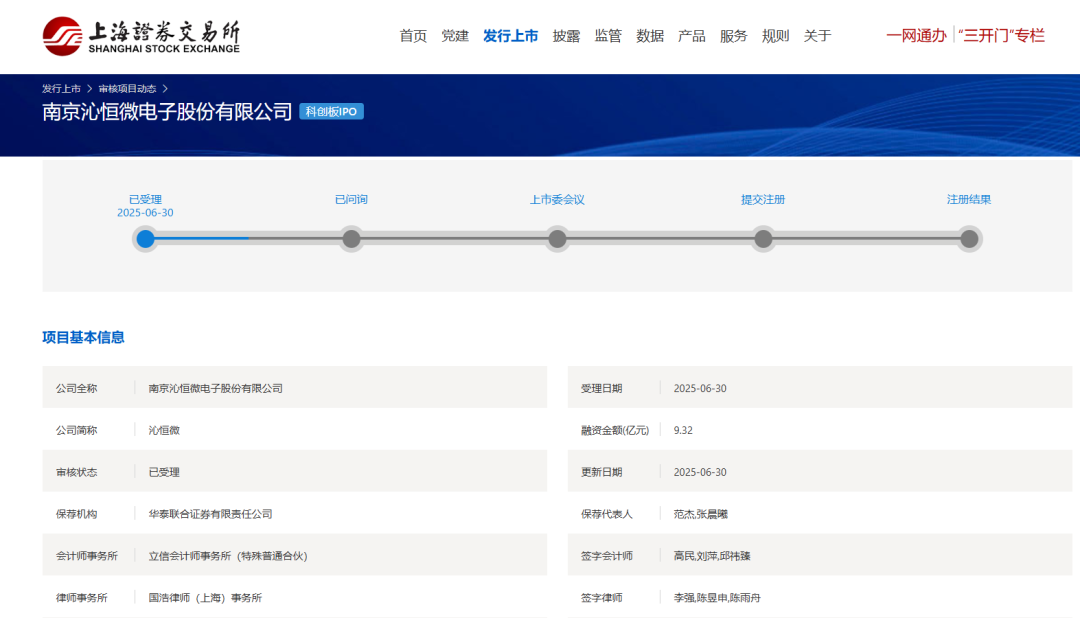Click the 项目基本信息 section heading

(x=83, y=338)
